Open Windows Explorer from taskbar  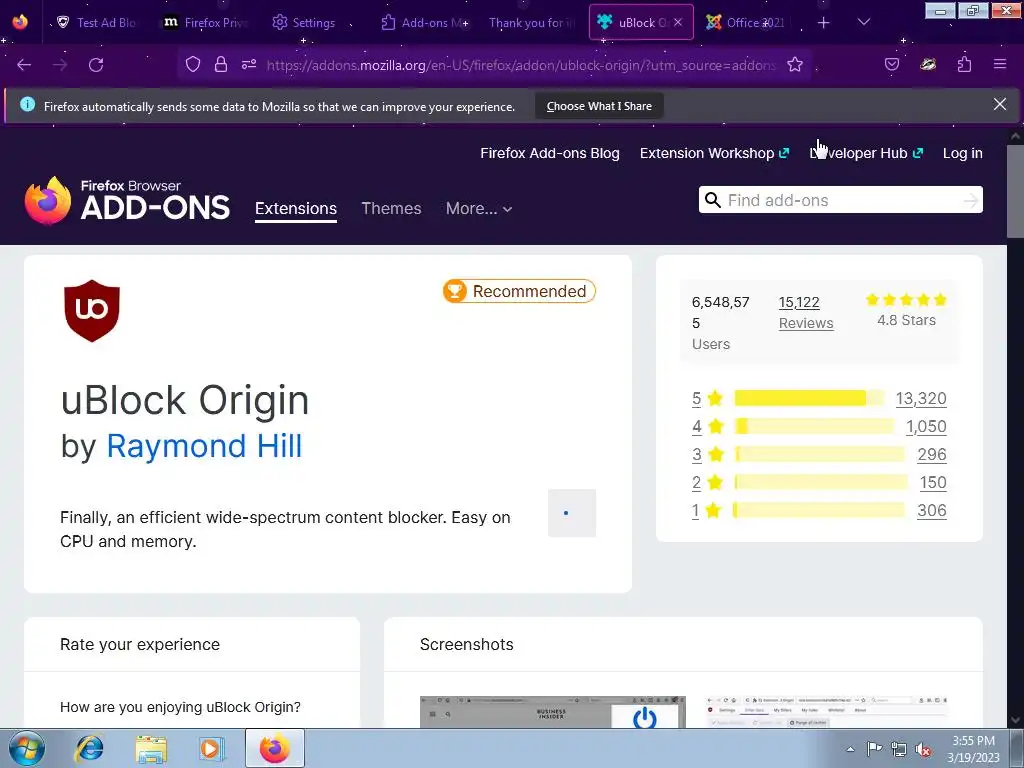click(x=151, y=748)
